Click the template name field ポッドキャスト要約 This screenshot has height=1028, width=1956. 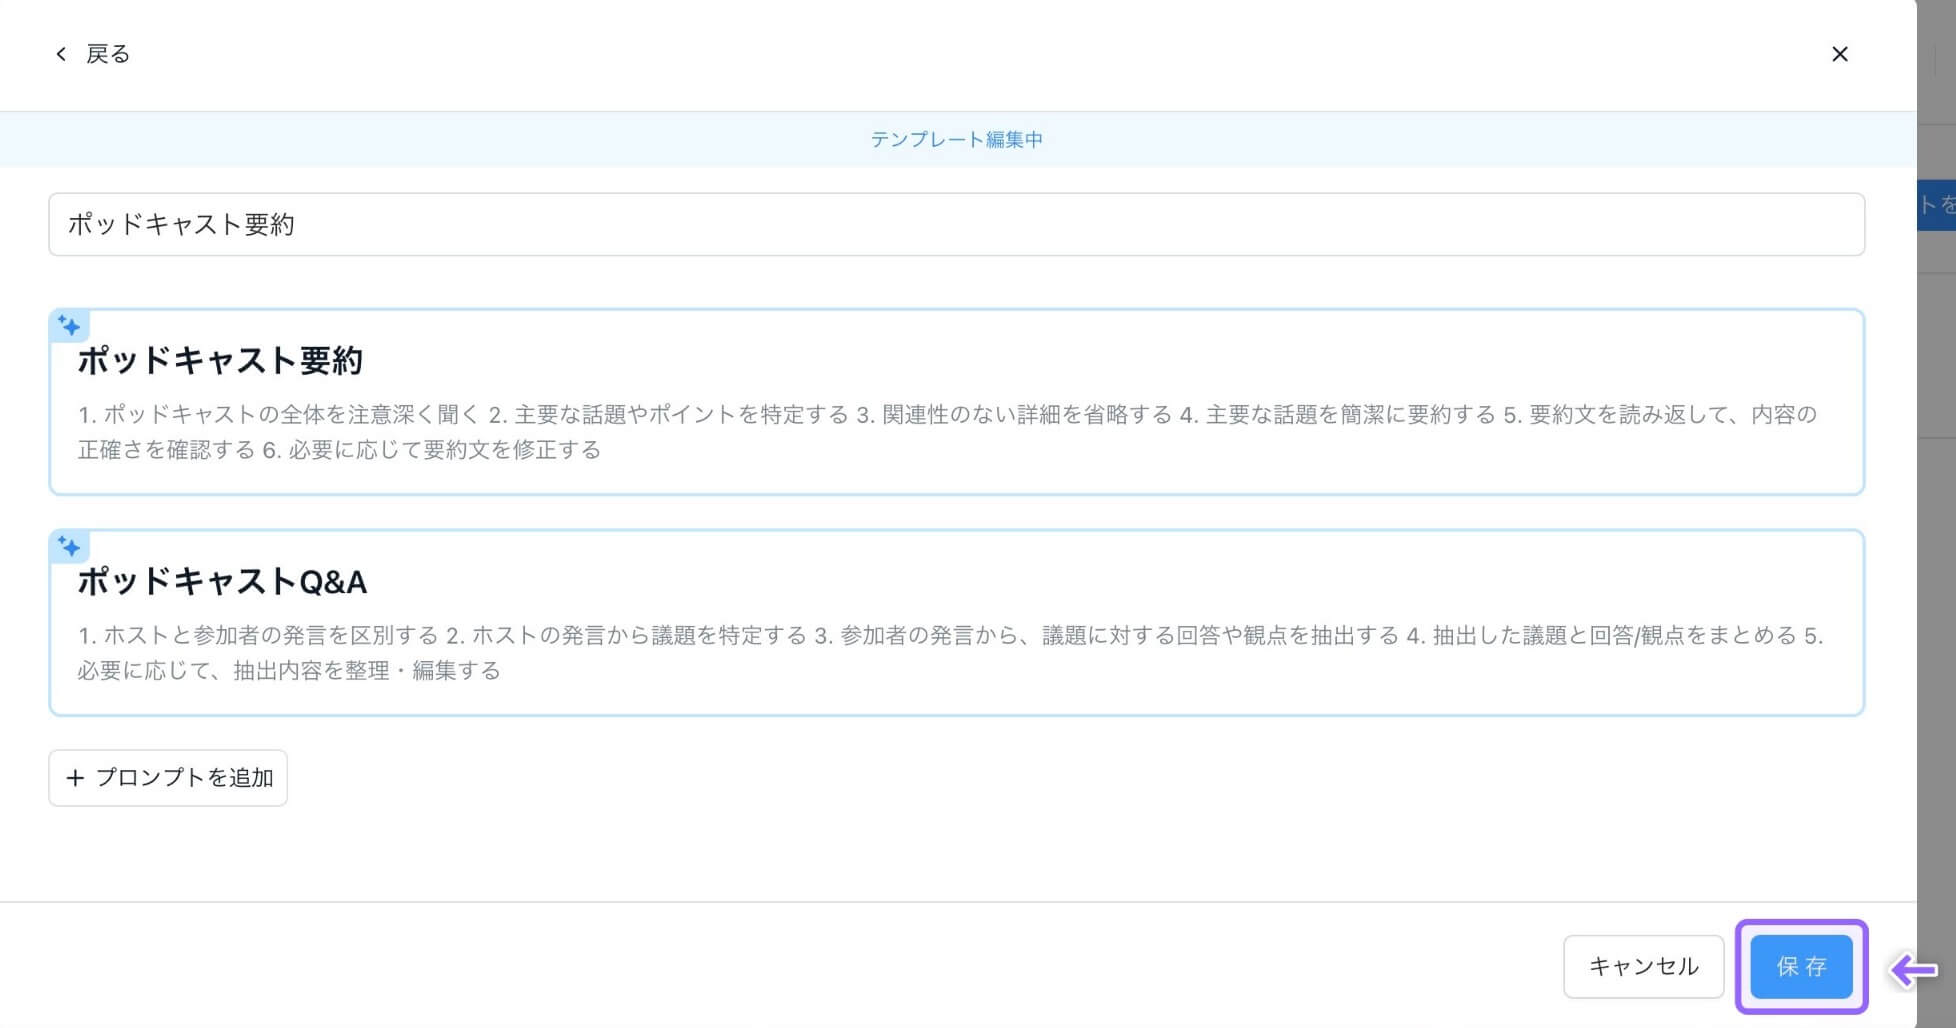point(956,224)
